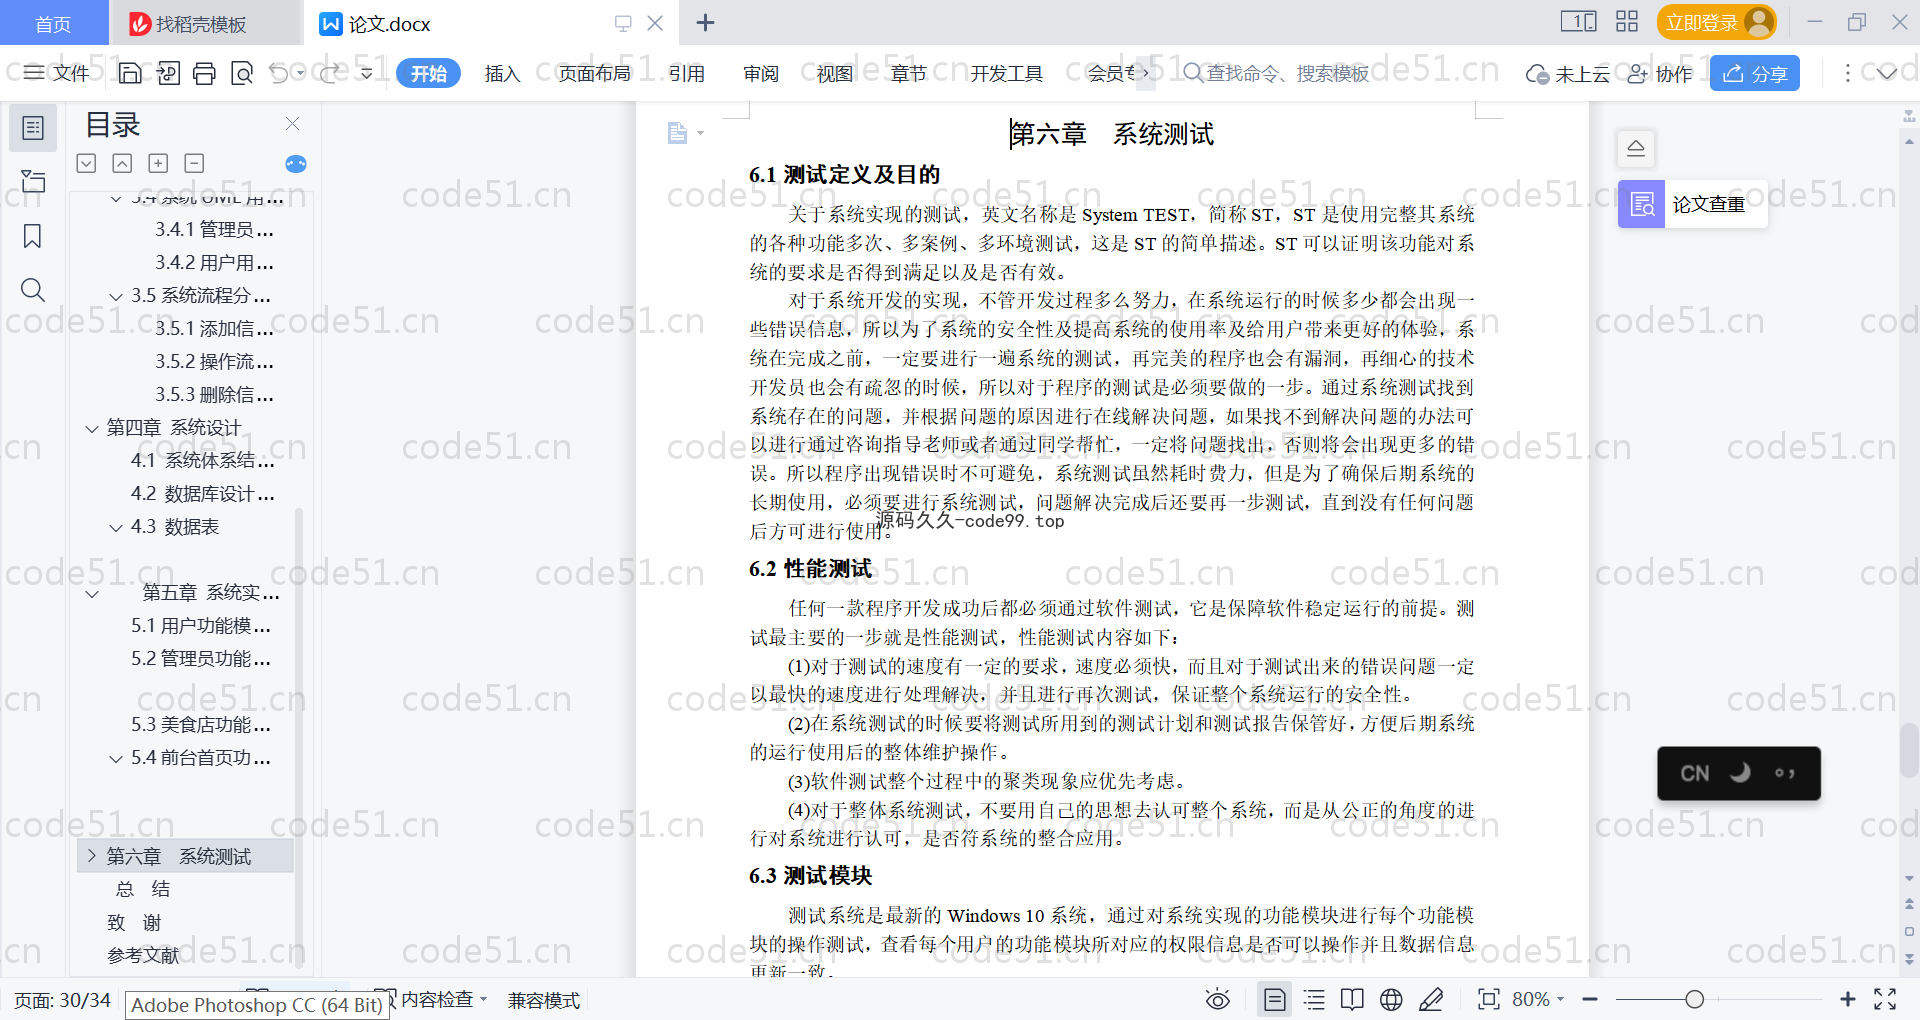Collapse 第四章 系统设计 tree node
The image size is (1920, 1020).
click(92, 429)
